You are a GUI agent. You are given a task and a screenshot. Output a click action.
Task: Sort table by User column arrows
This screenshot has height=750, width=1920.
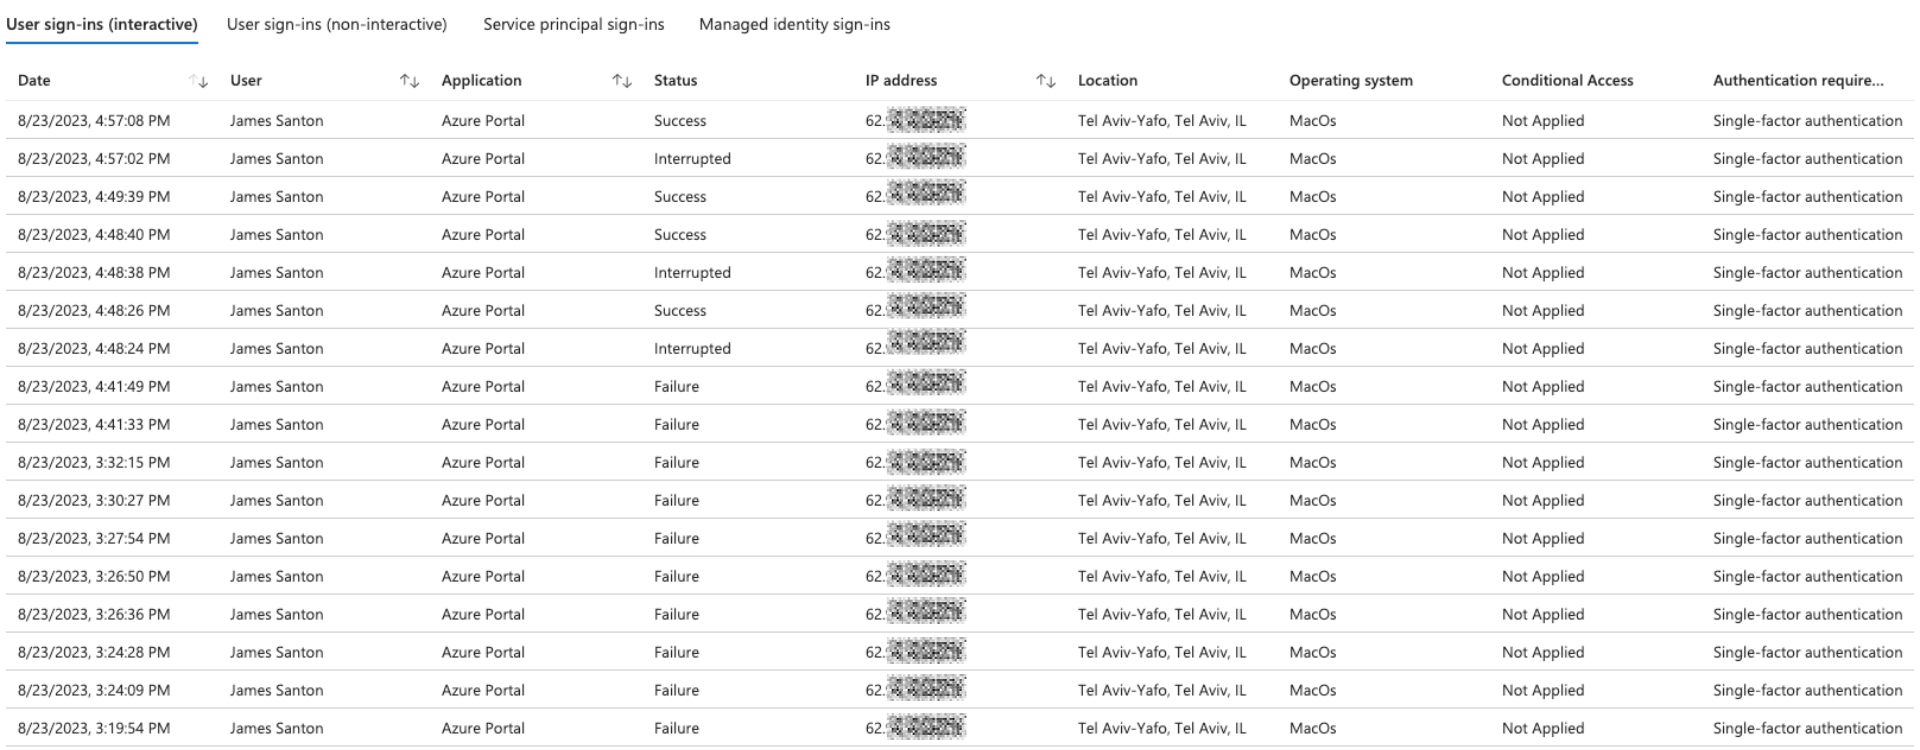pos(409,81)
